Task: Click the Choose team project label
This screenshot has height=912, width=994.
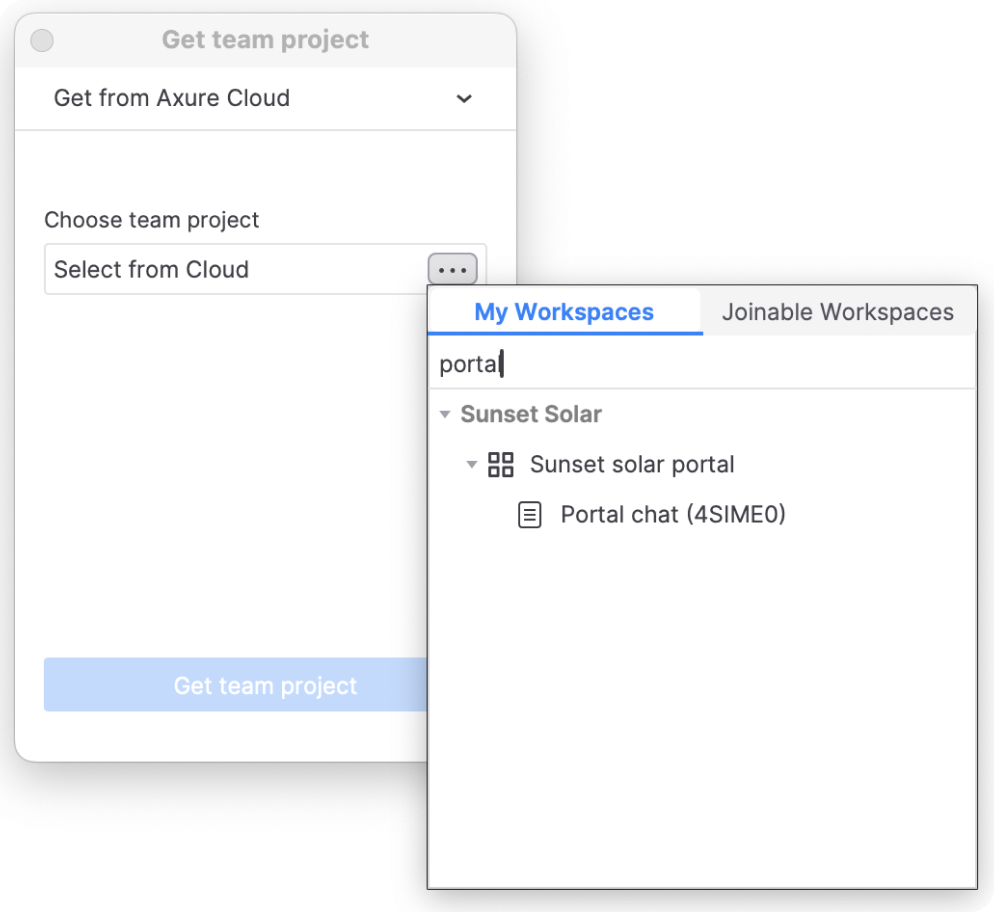Action: [x=152, y=220]
